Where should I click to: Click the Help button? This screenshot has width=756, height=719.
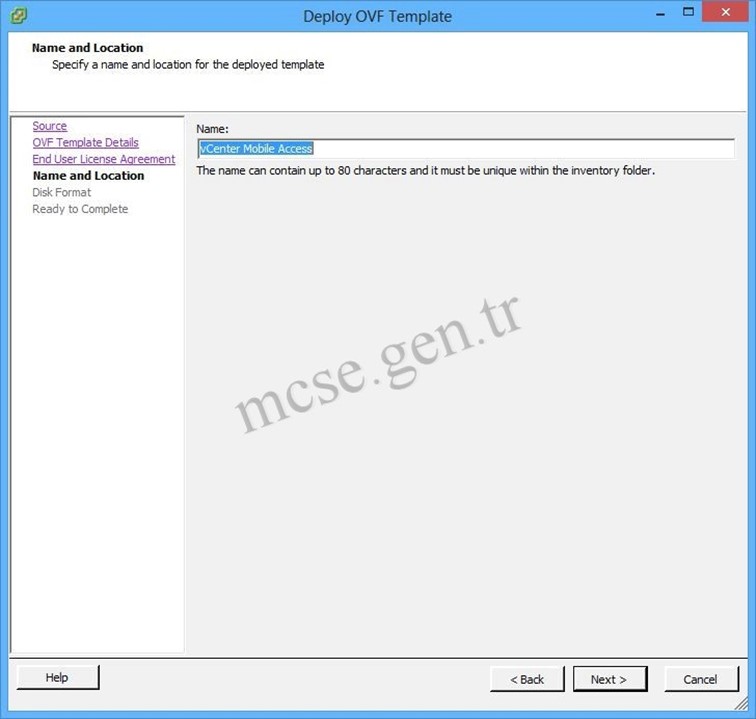pyautogui.click(x=58, y=678)
